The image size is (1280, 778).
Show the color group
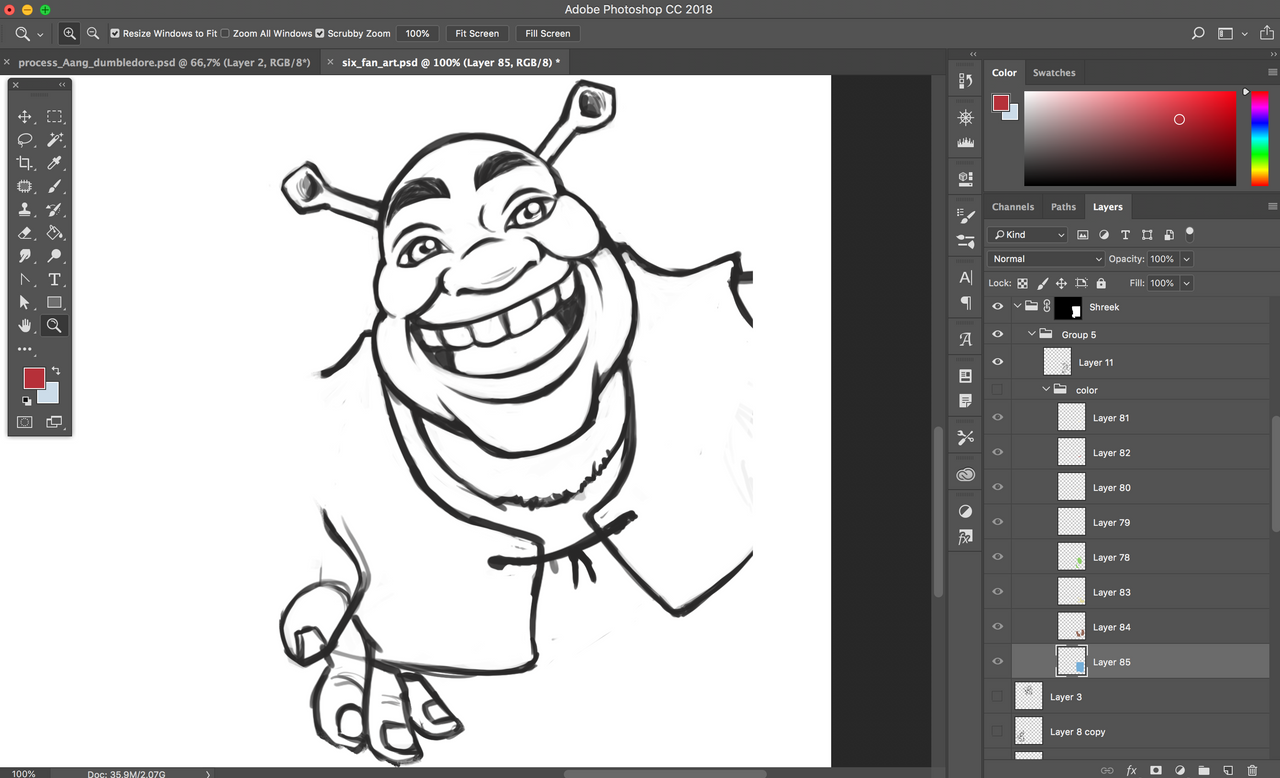(x=997, y=389)
